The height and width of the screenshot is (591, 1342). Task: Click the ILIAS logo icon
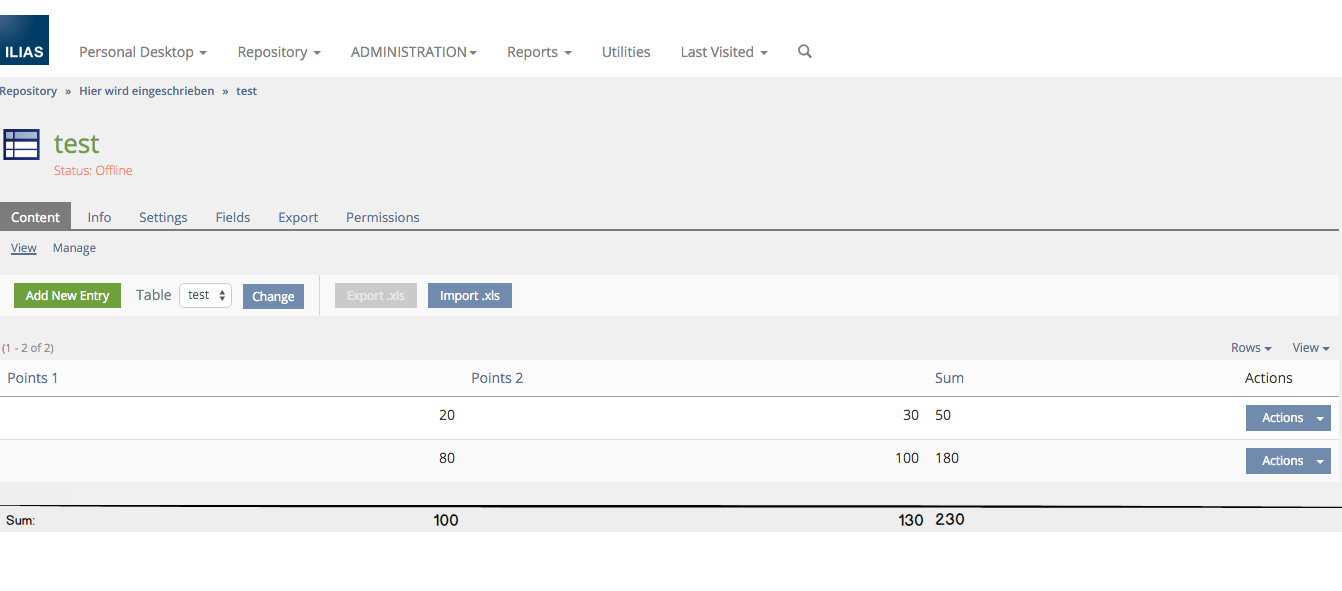coord(24,41)
